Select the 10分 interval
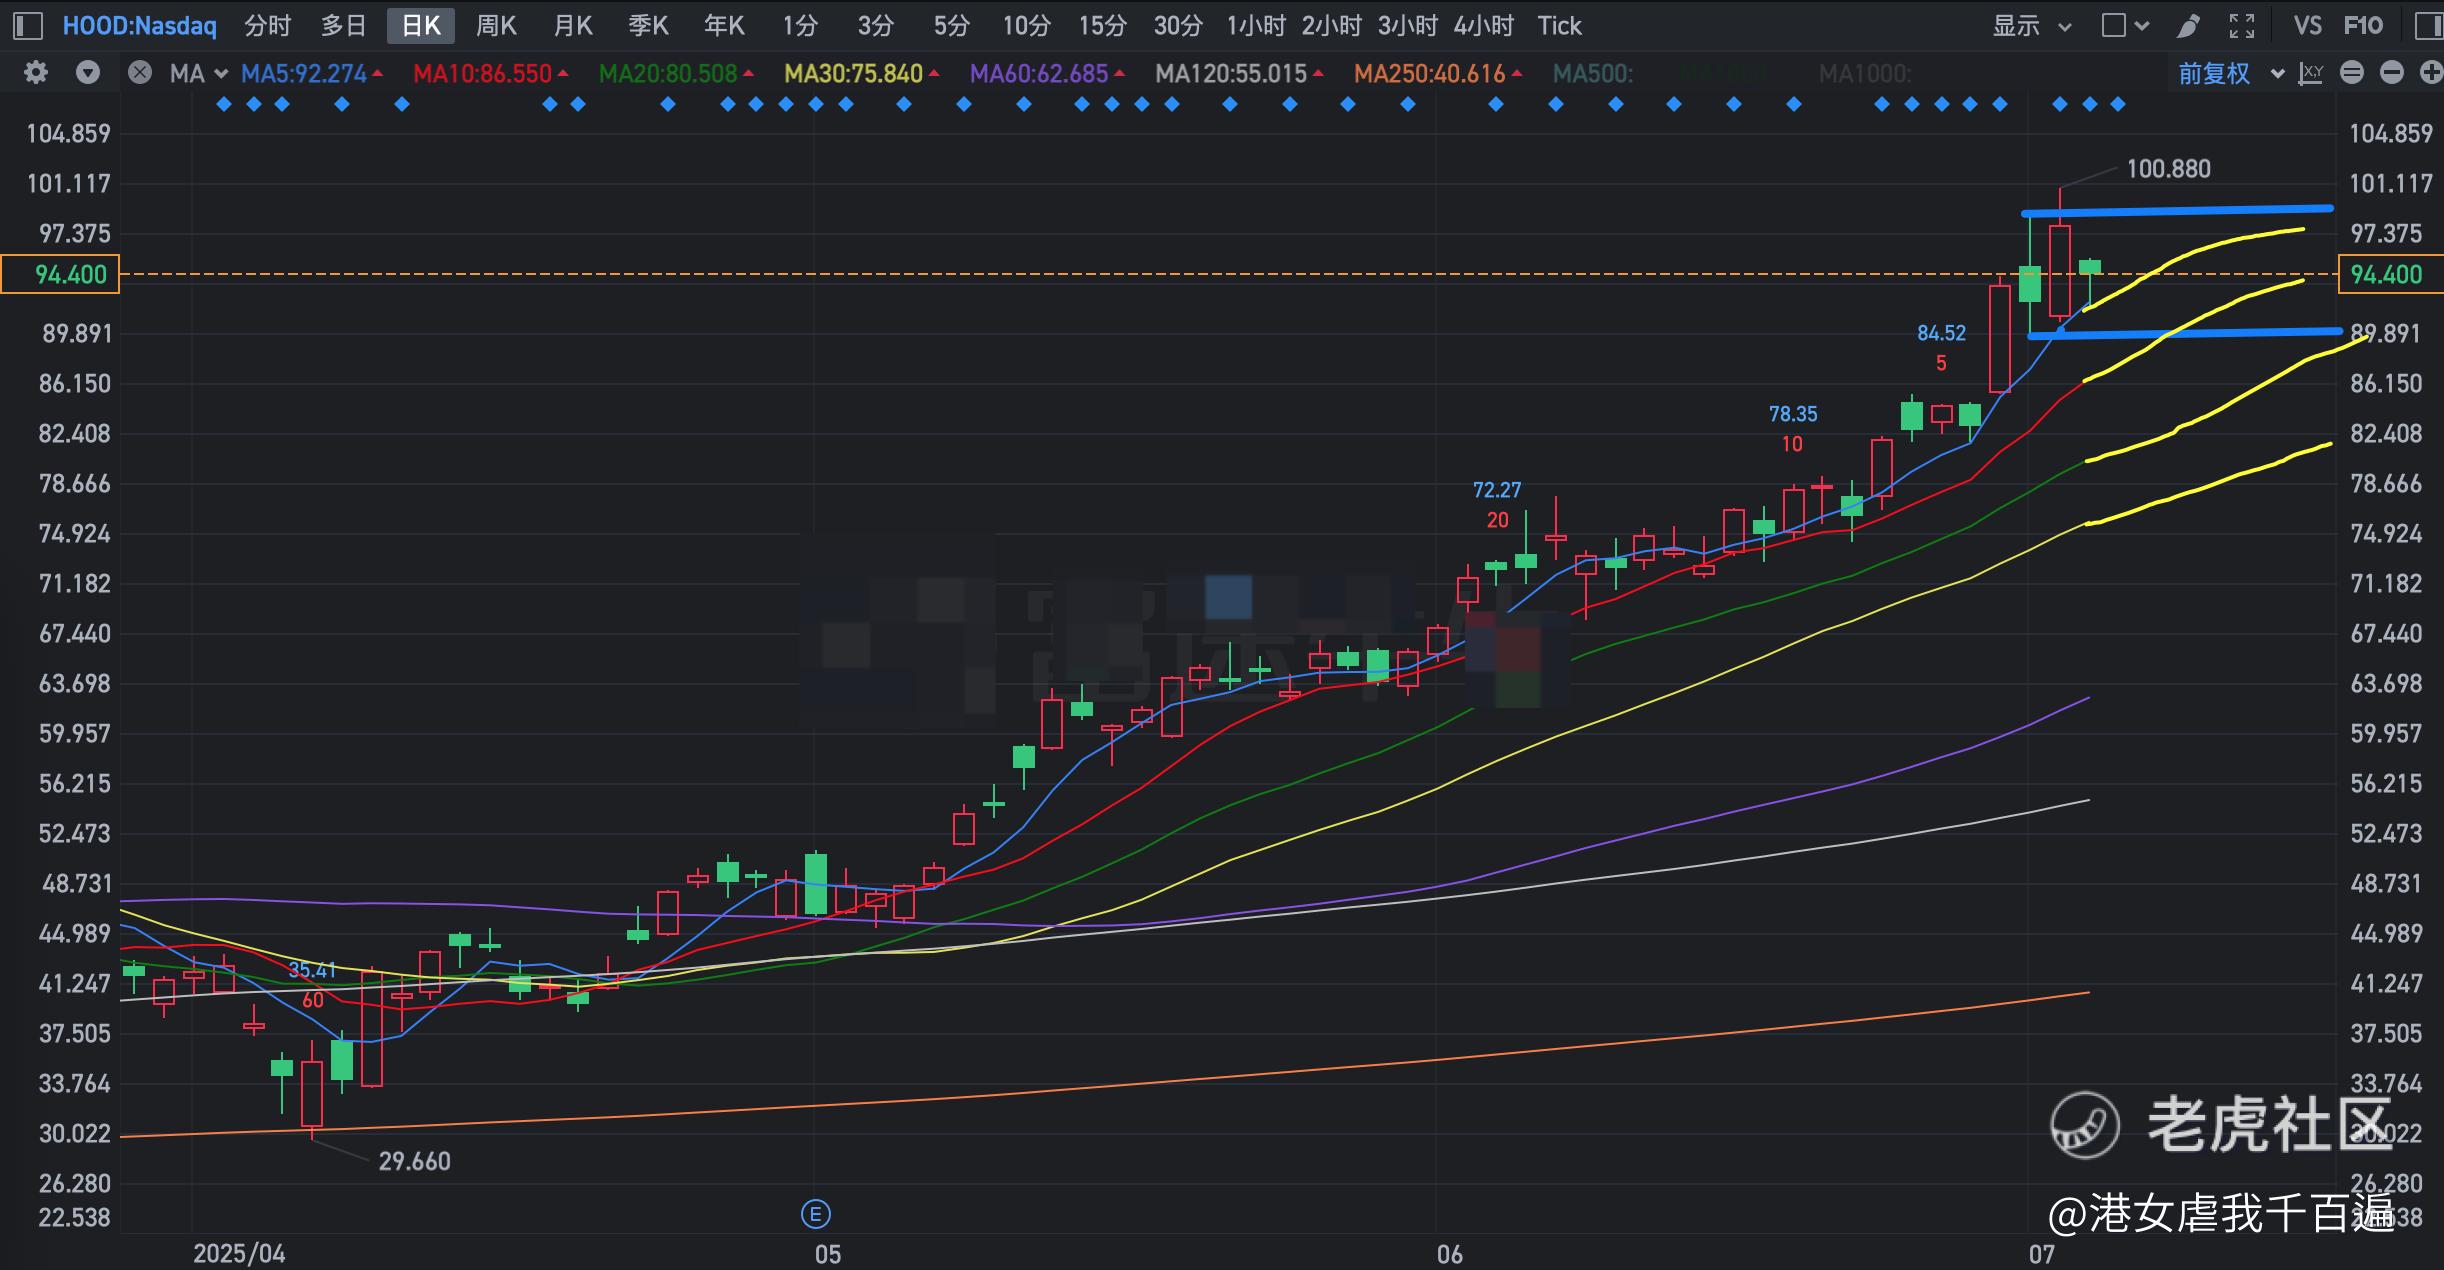 click(1027, 26)
